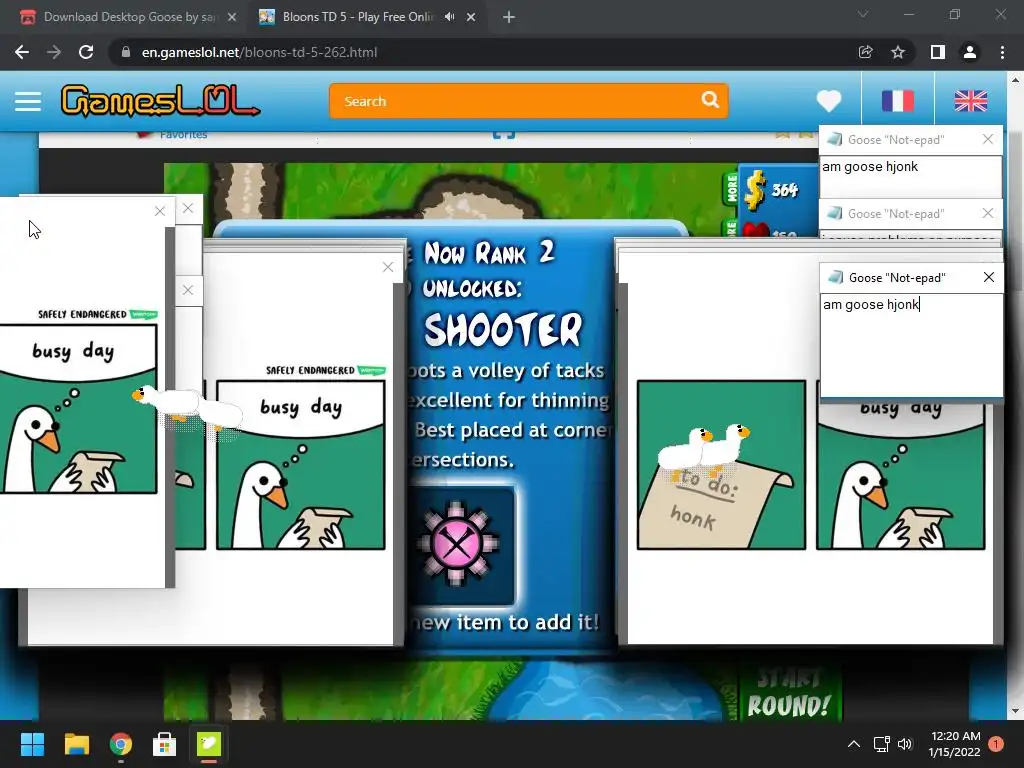Open File Explorer from the taskbar
This screenshot has width=1024, height=768.
[x=76, y=744]
